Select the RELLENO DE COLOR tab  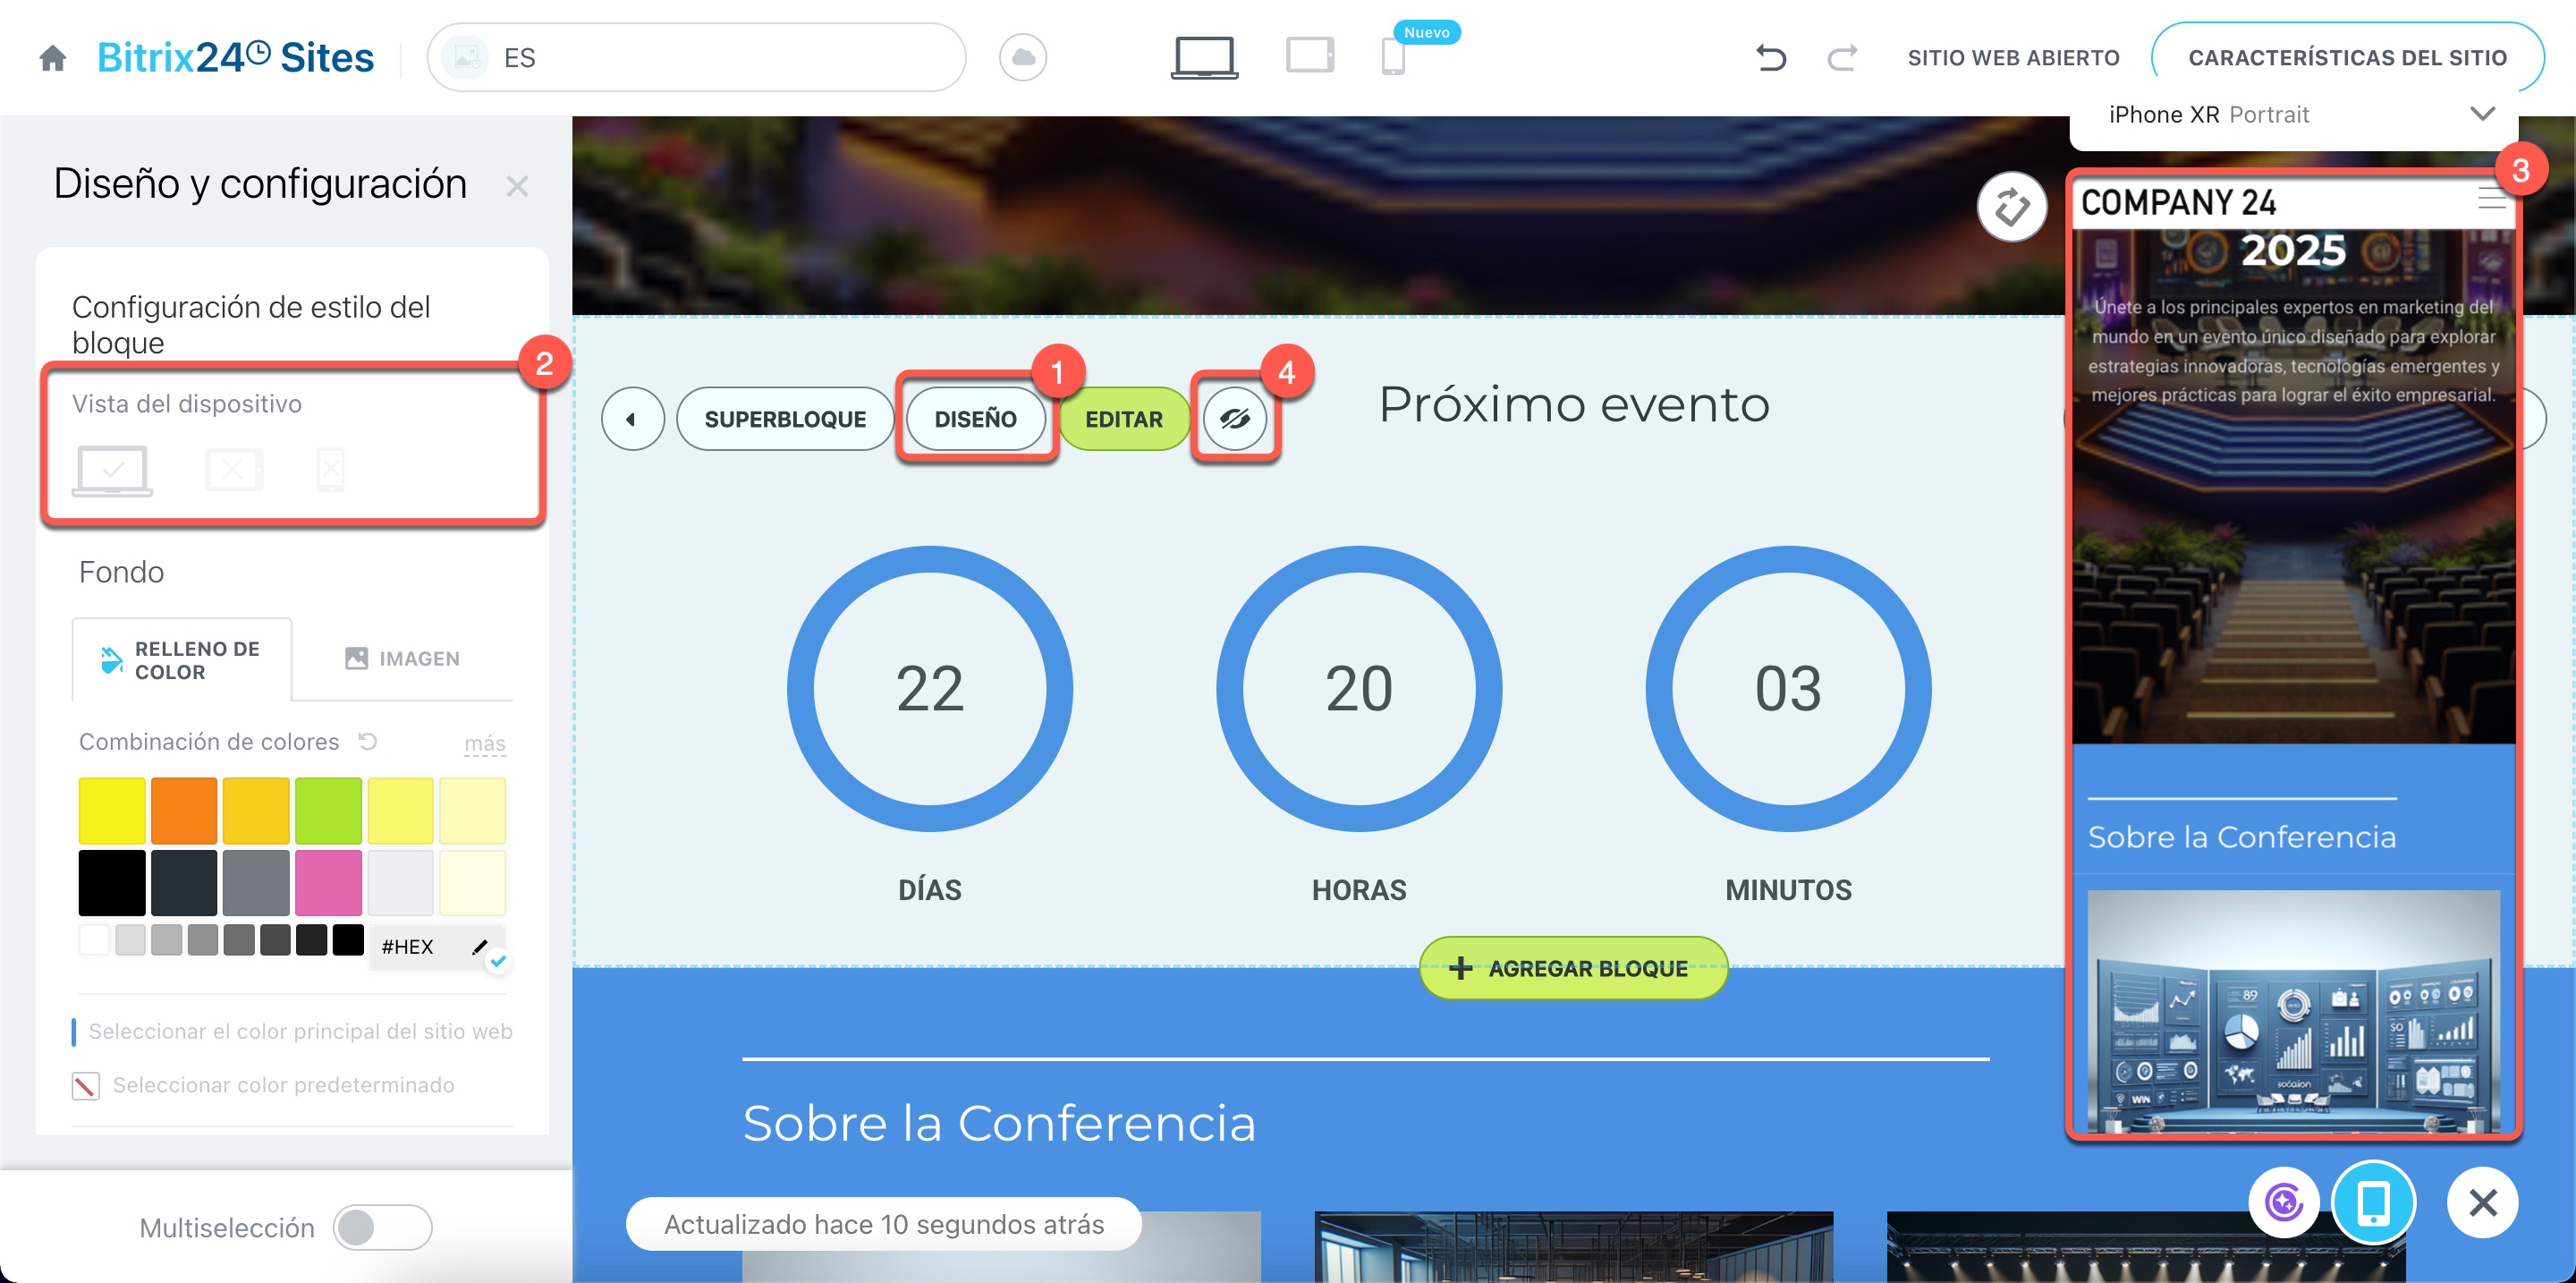182,660
